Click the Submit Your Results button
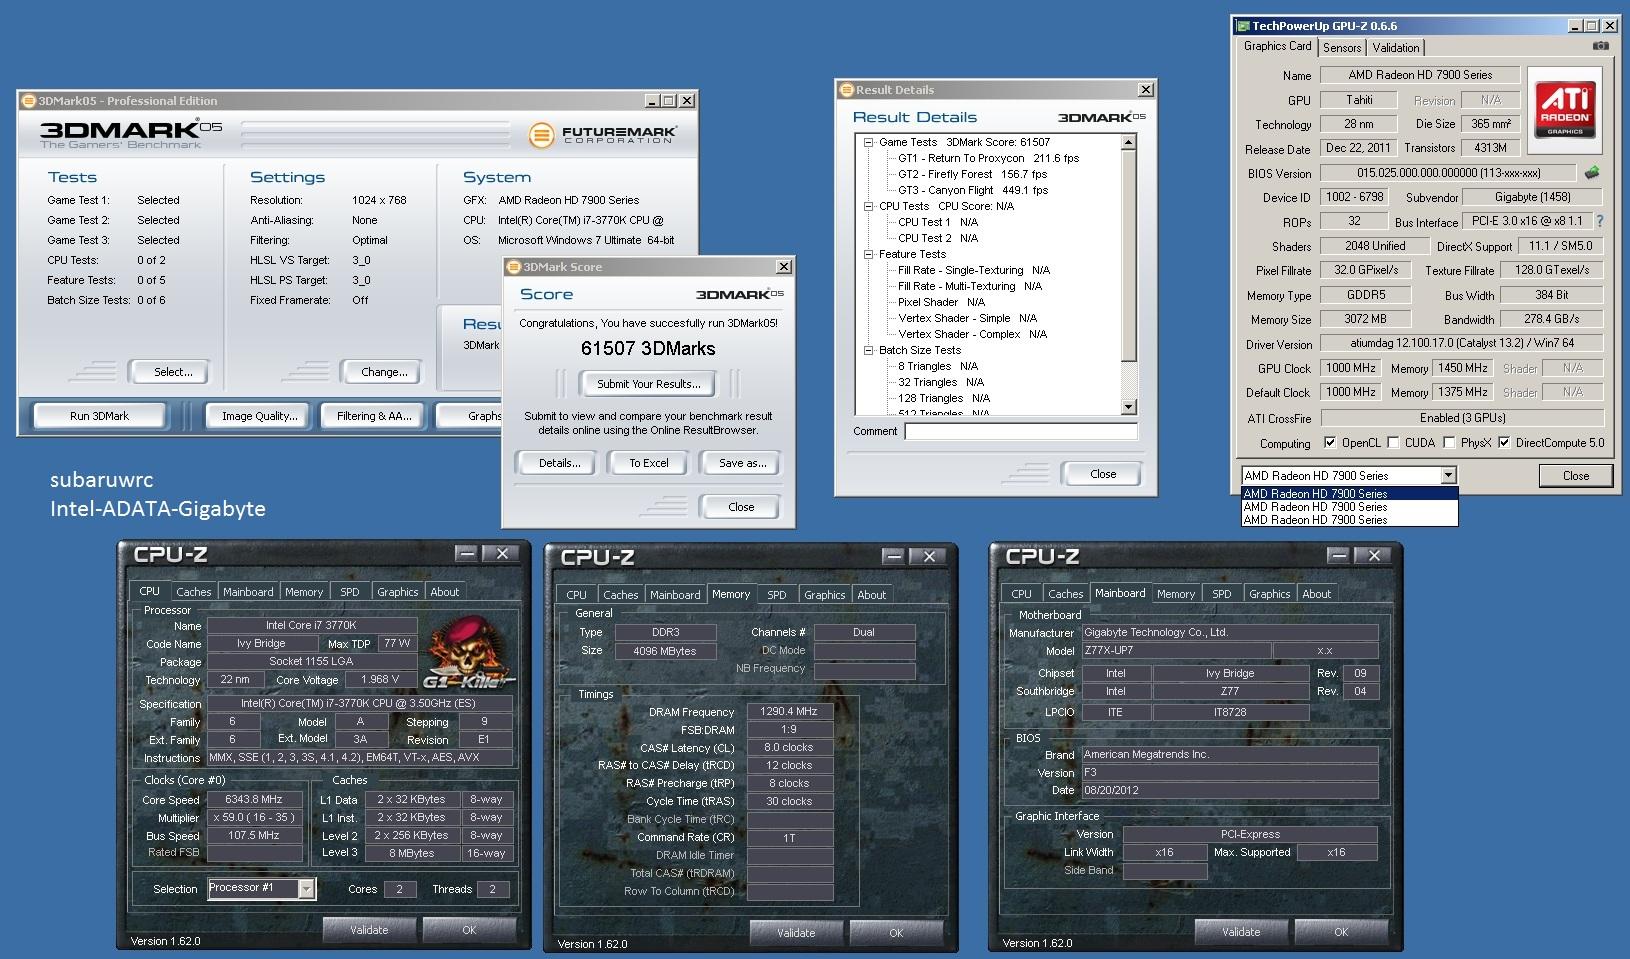 [649, 384]
